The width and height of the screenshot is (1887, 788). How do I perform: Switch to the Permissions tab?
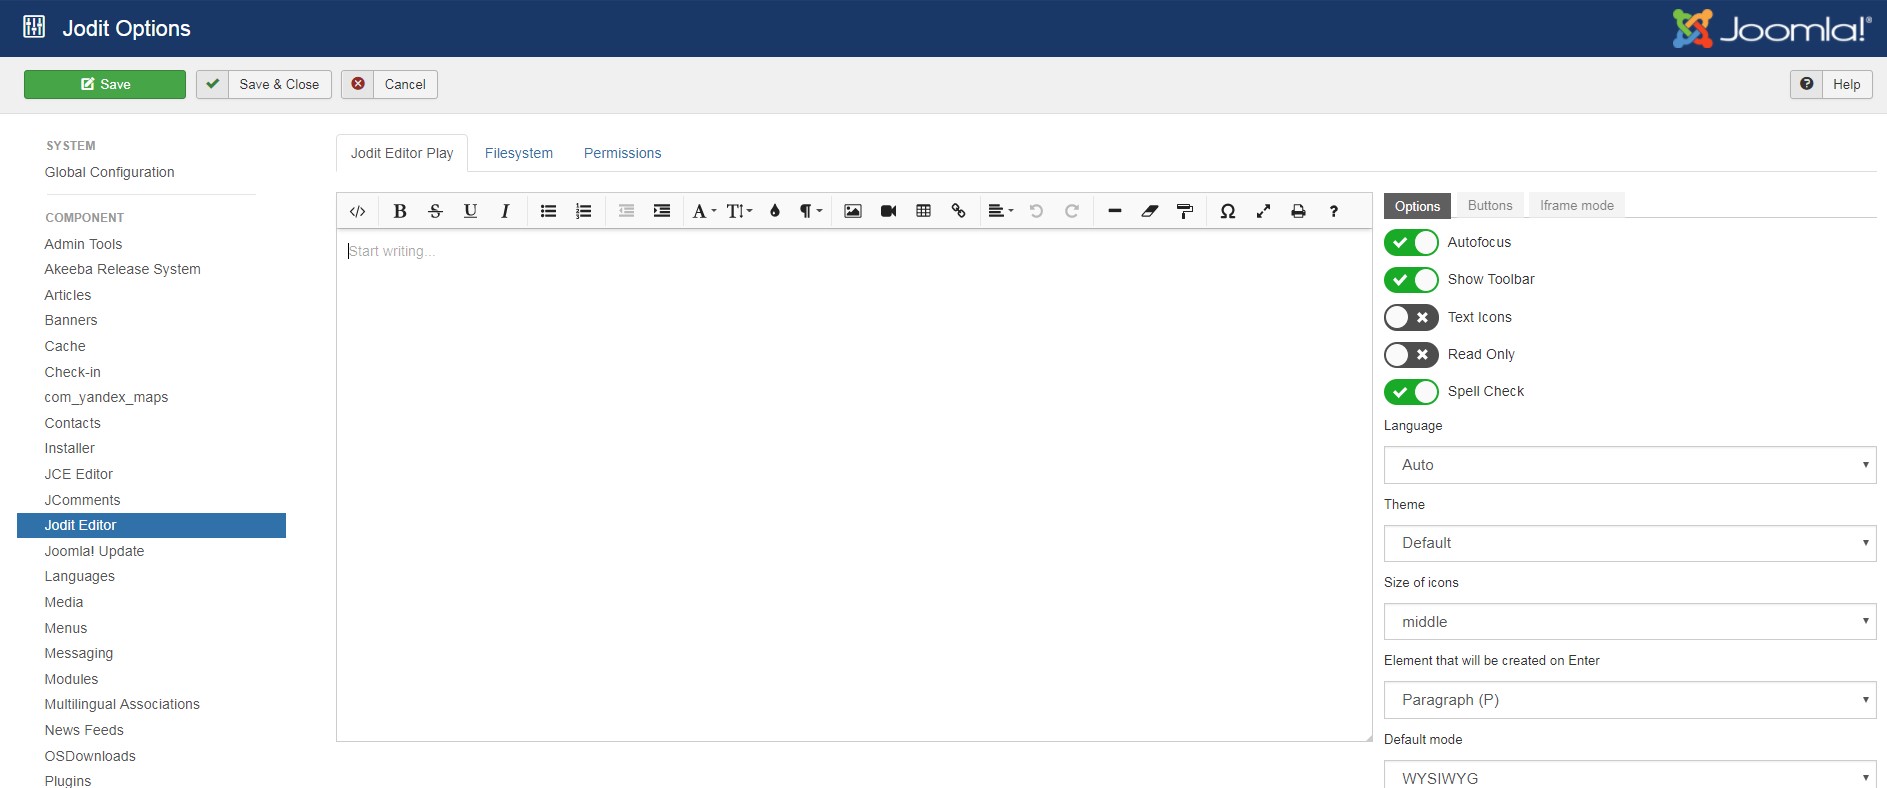(622, 153)
